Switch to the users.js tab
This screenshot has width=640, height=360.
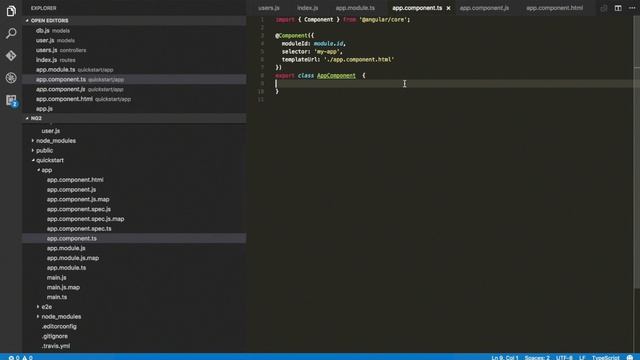click(x=269, y=8)
